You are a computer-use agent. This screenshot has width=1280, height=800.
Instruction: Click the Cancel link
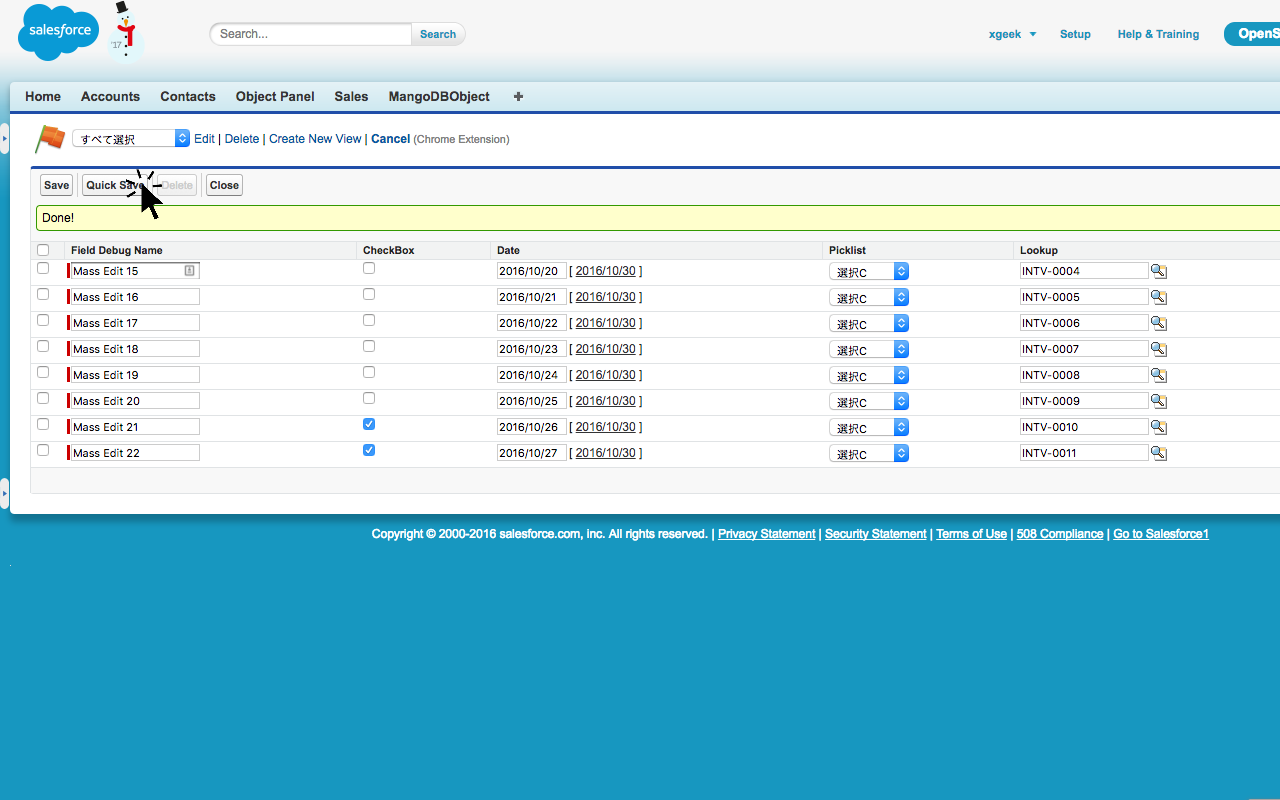point(390,139)
